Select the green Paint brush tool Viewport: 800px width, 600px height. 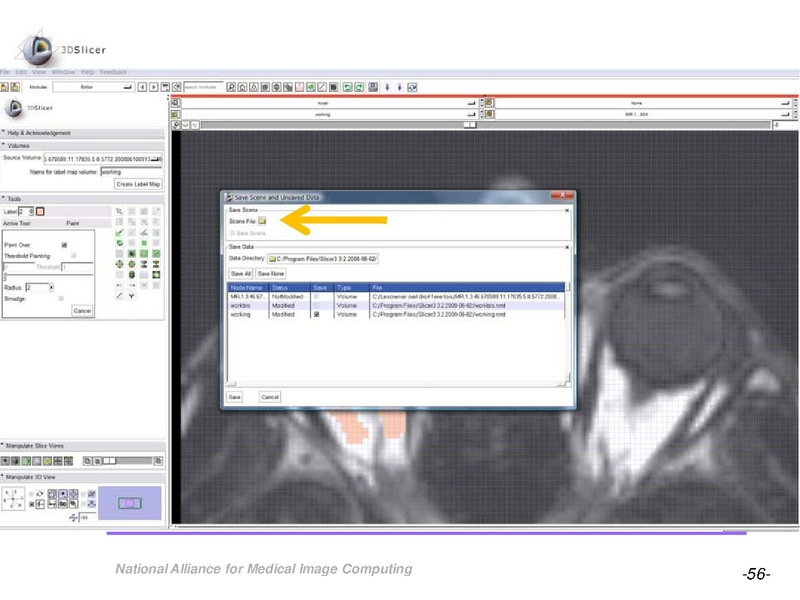point(119,233)
